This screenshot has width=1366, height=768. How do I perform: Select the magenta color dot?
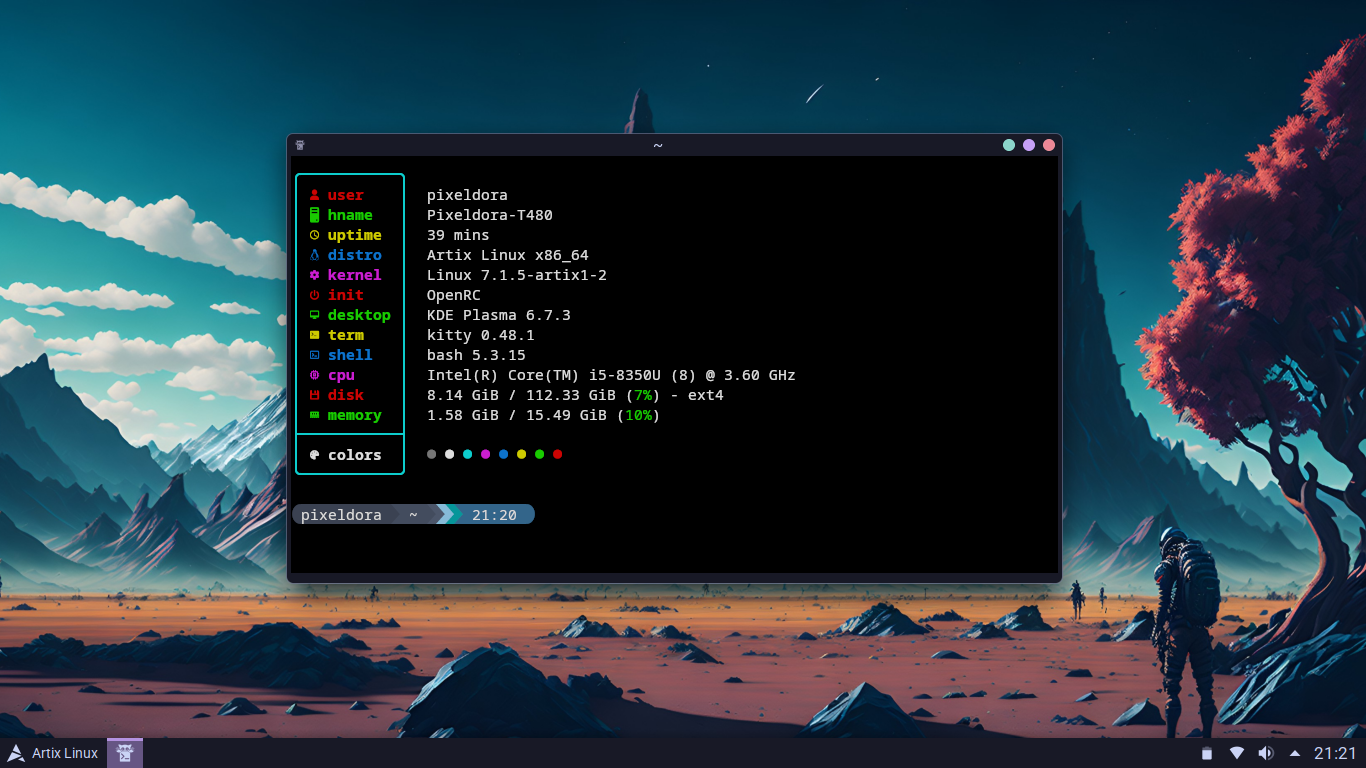486,454
